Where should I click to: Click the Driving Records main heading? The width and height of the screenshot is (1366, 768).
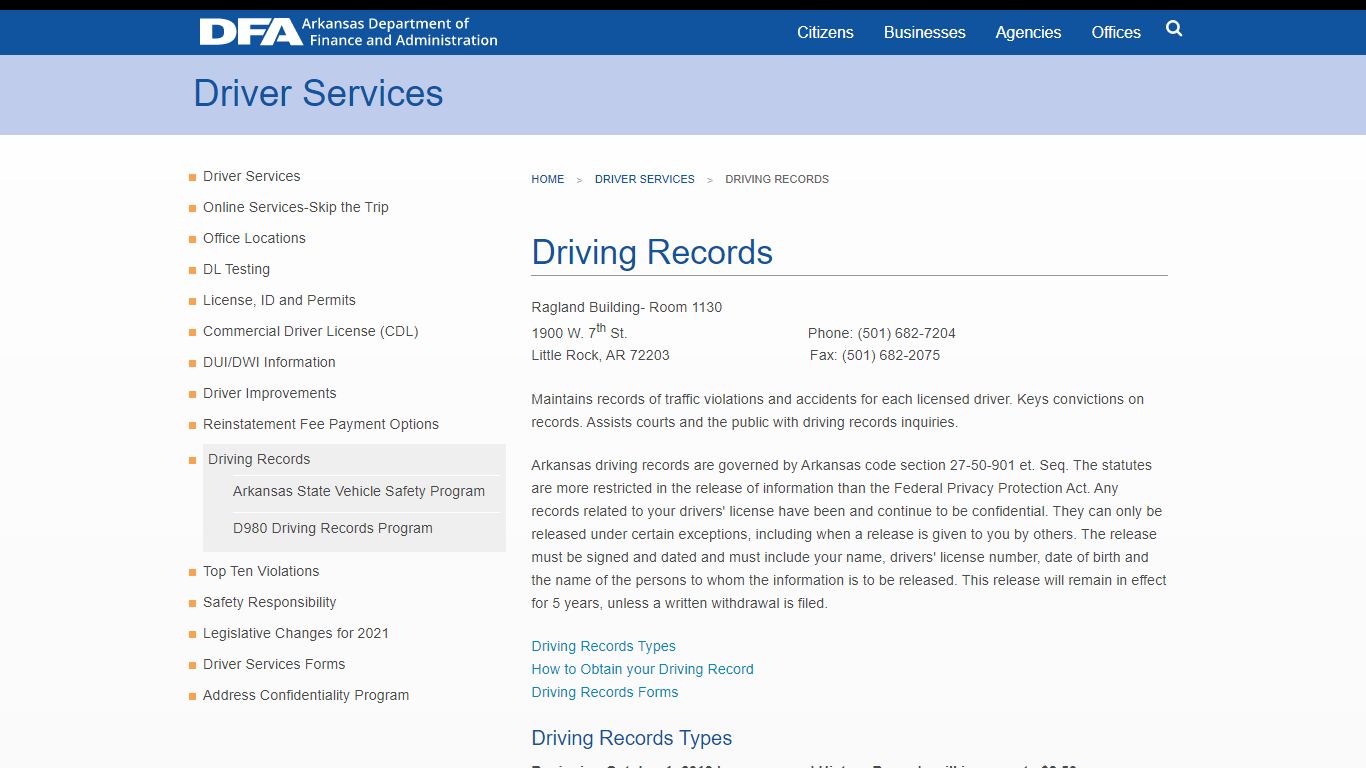coord(652,252)
